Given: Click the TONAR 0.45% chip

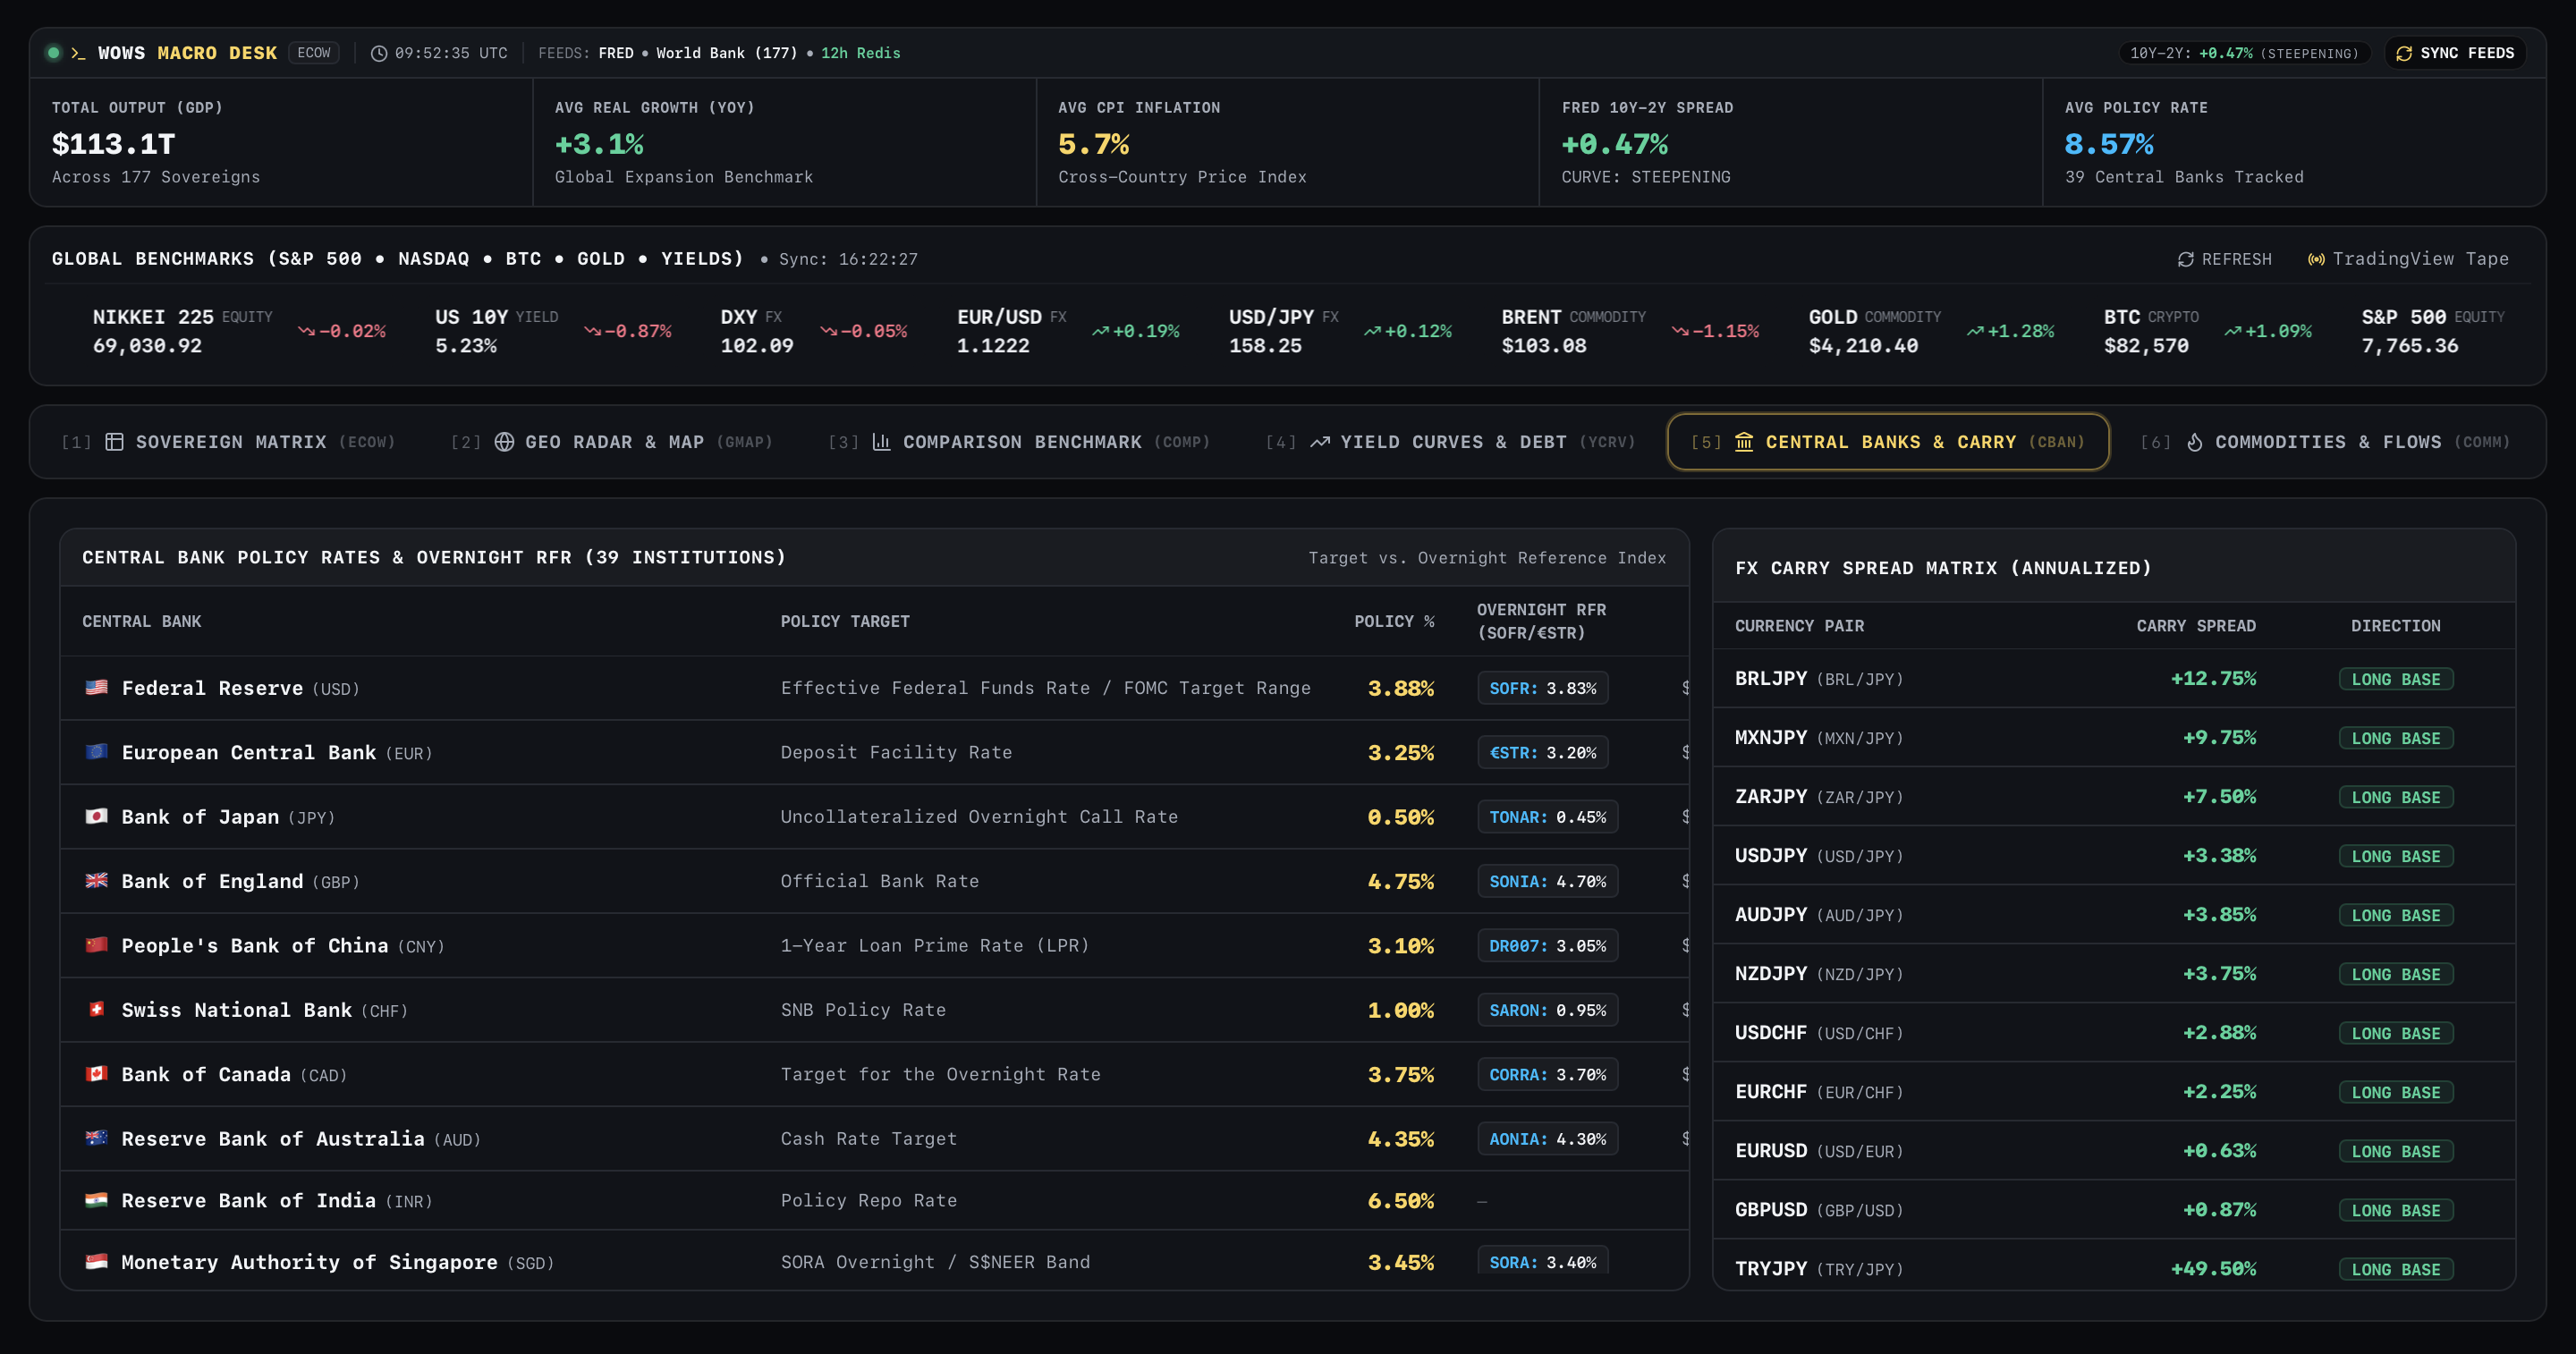Looking at the screenshot, I should pyautogui.click(x=1548, y=817).
